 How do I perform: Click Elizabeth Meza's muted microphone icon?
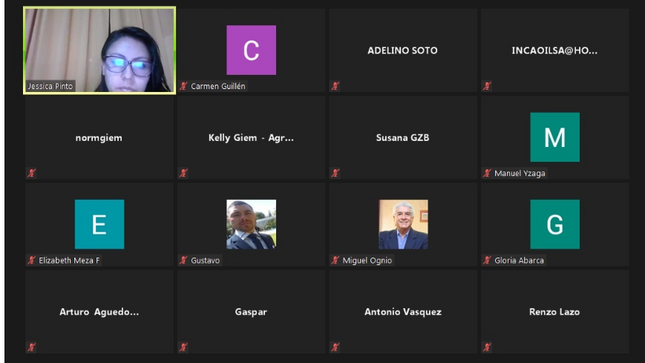[32, 260]
